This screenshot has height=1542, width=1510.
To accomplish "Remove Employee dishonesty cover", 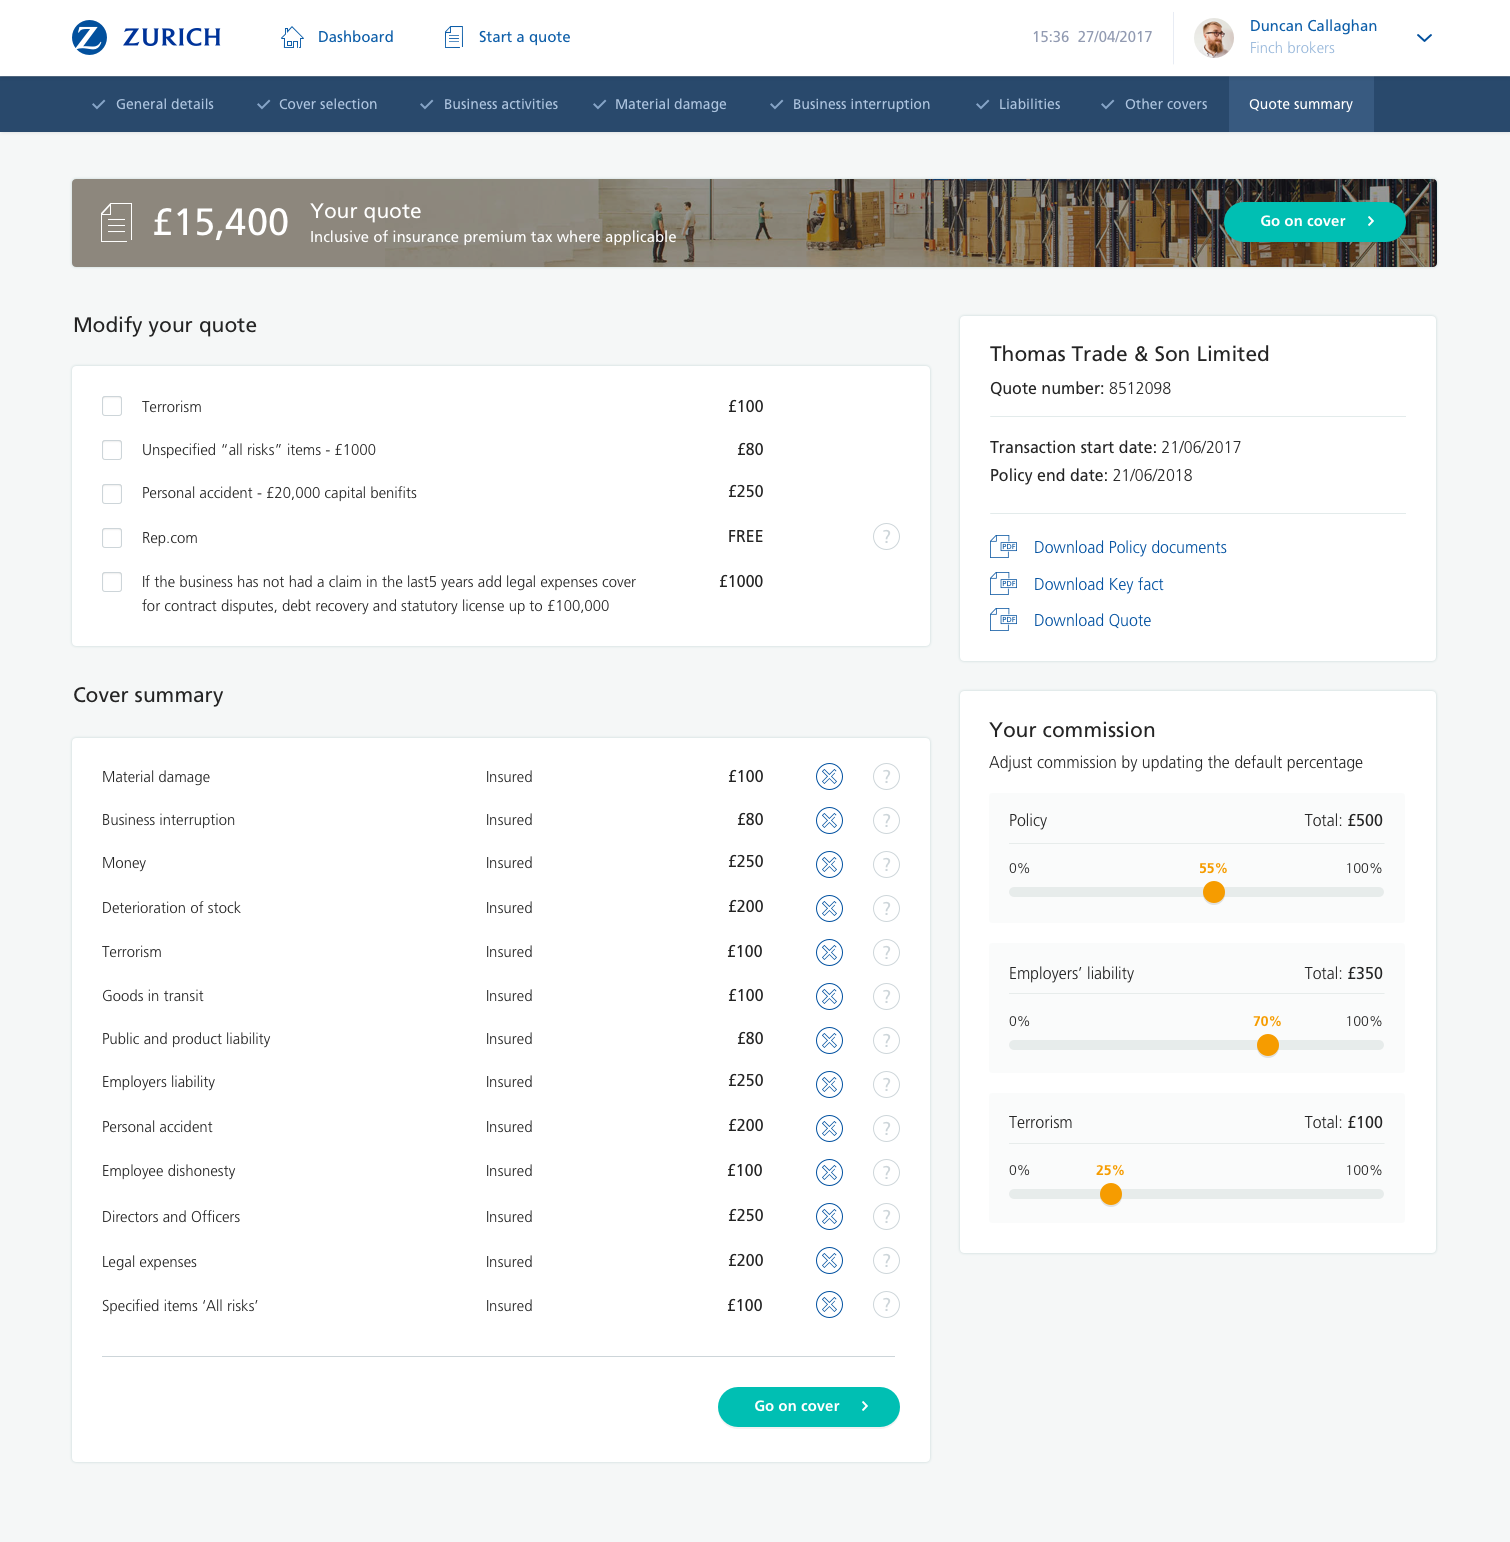I will [829, 1172].
